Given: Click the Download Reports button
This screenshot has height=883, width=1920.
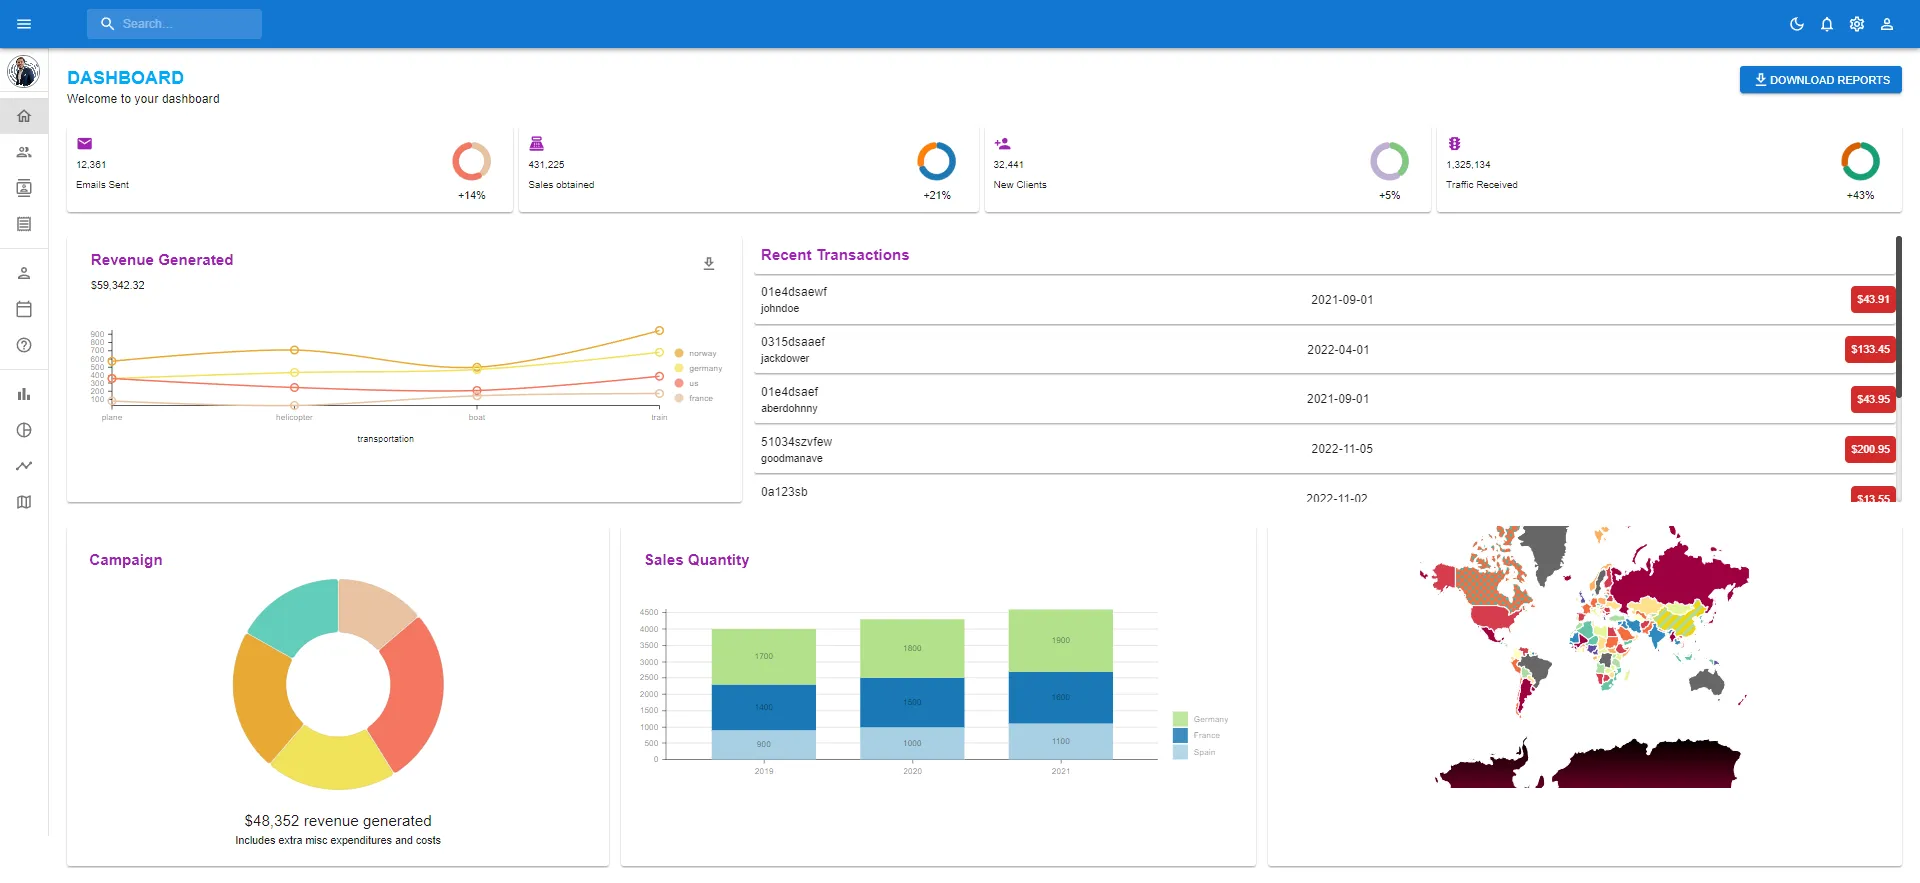Looking at the screenshot, I should point(1820,80).
